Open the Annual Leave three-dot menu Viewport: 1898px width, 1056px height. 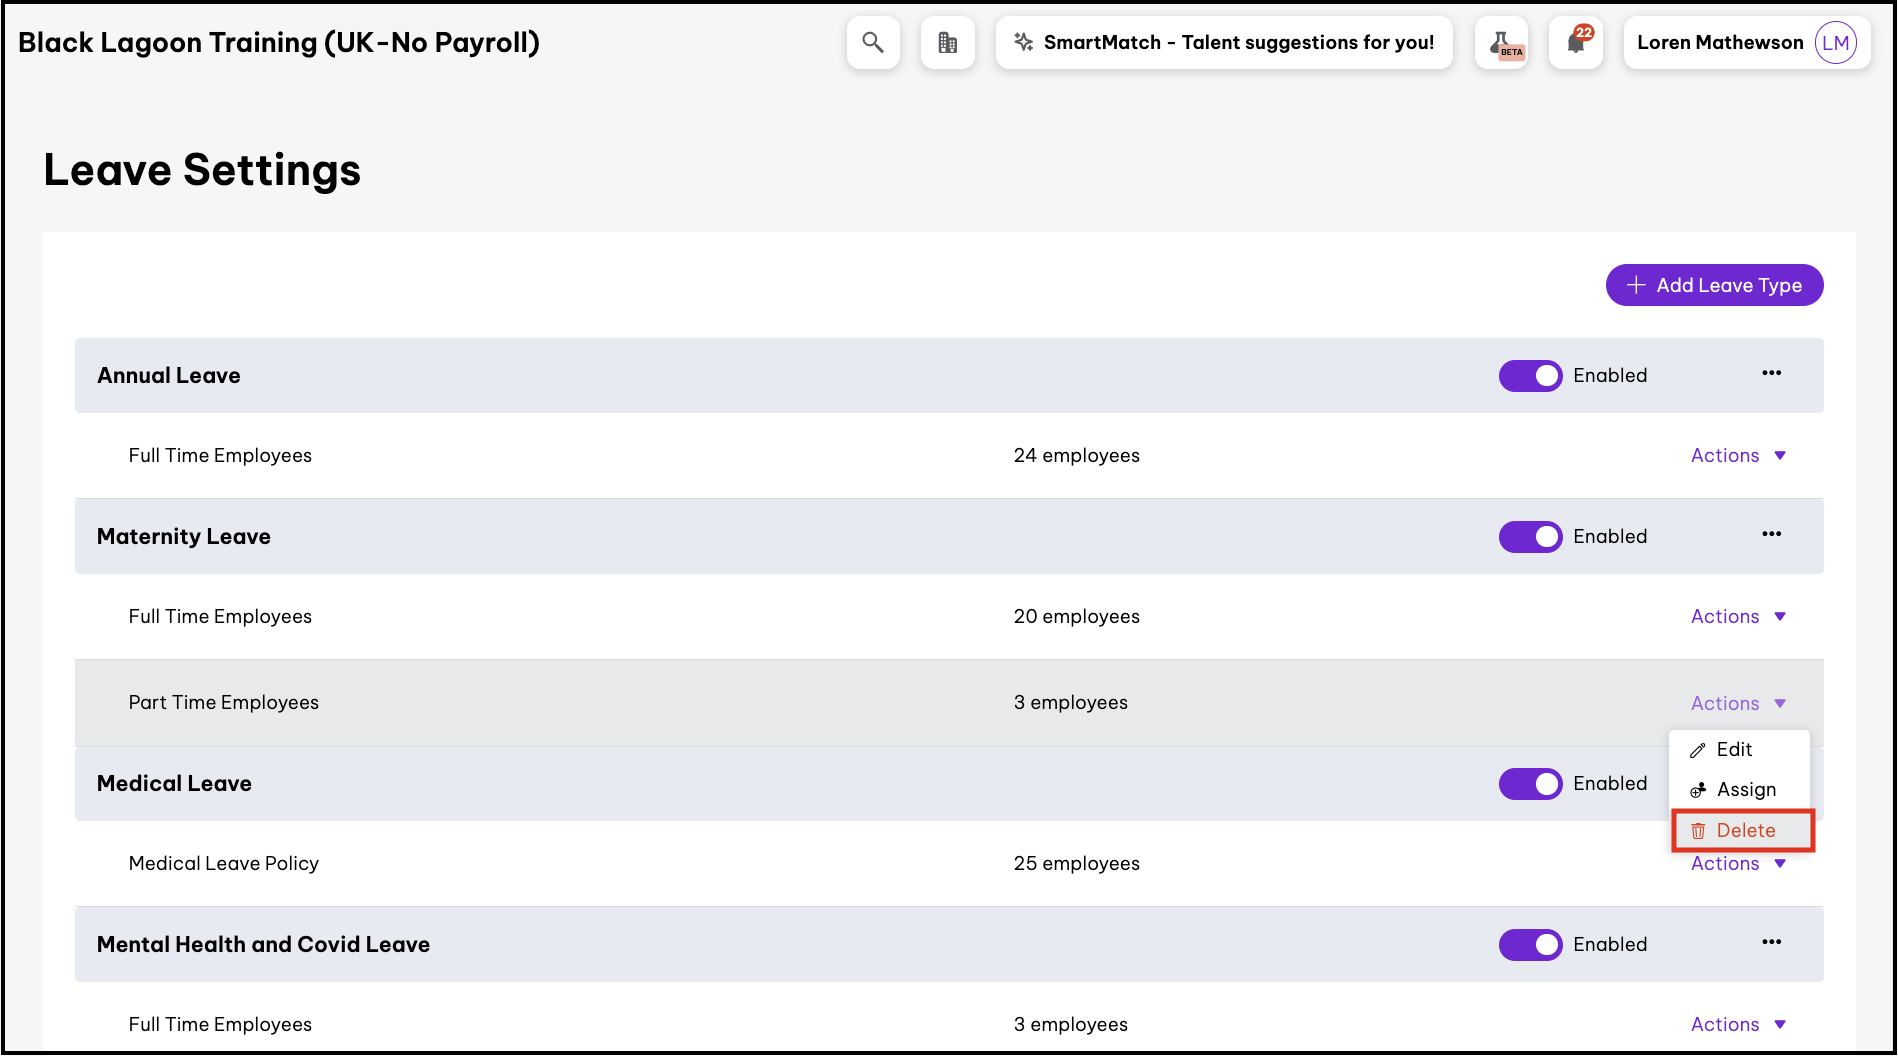[x=1771, y=373]
